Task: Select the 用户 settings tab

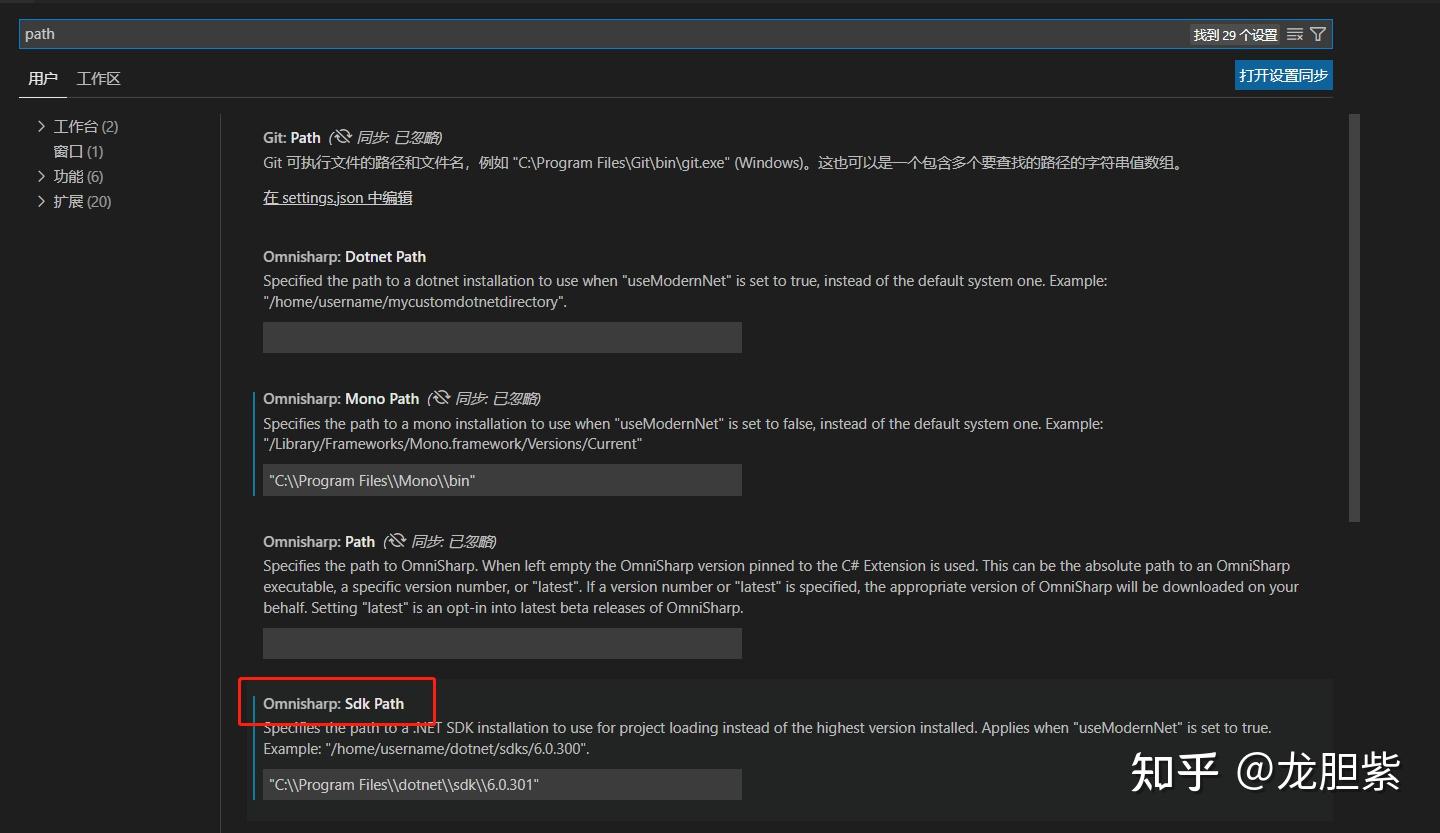Action: (43, 78)
